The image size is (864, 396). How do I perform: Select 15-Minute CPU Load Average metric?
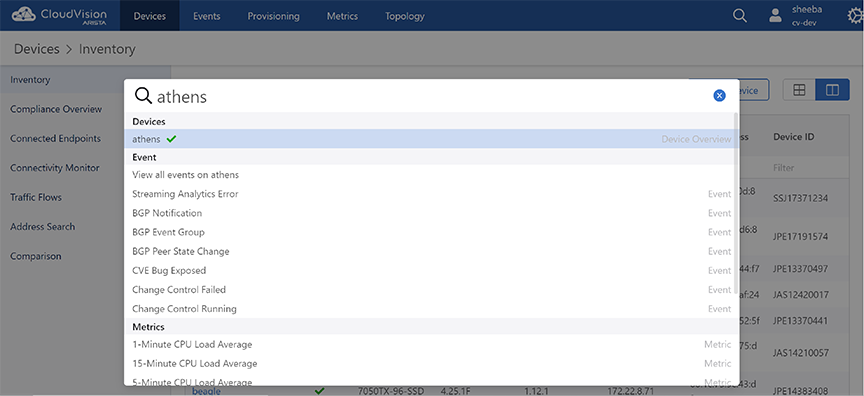(x=431, y=364)
